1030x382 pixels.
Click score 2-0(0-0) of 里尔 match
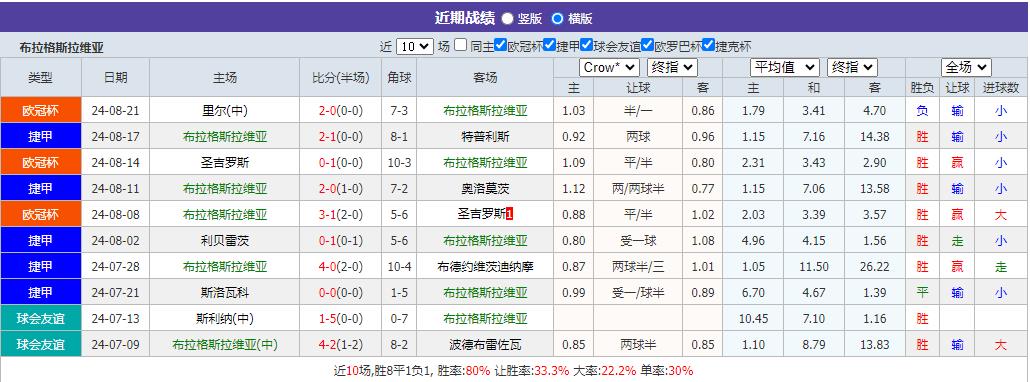coord(340,111)
